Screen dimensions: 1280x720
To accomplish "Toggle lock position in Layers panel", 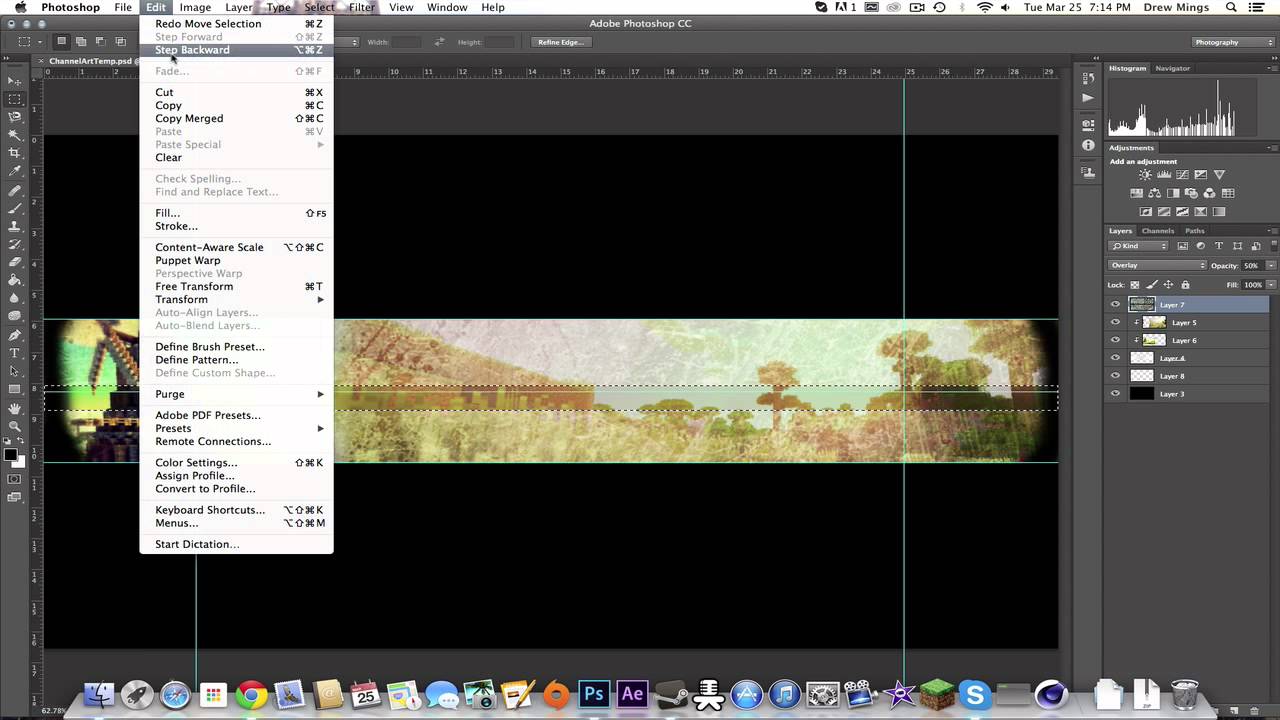I will pos(1169,285).
